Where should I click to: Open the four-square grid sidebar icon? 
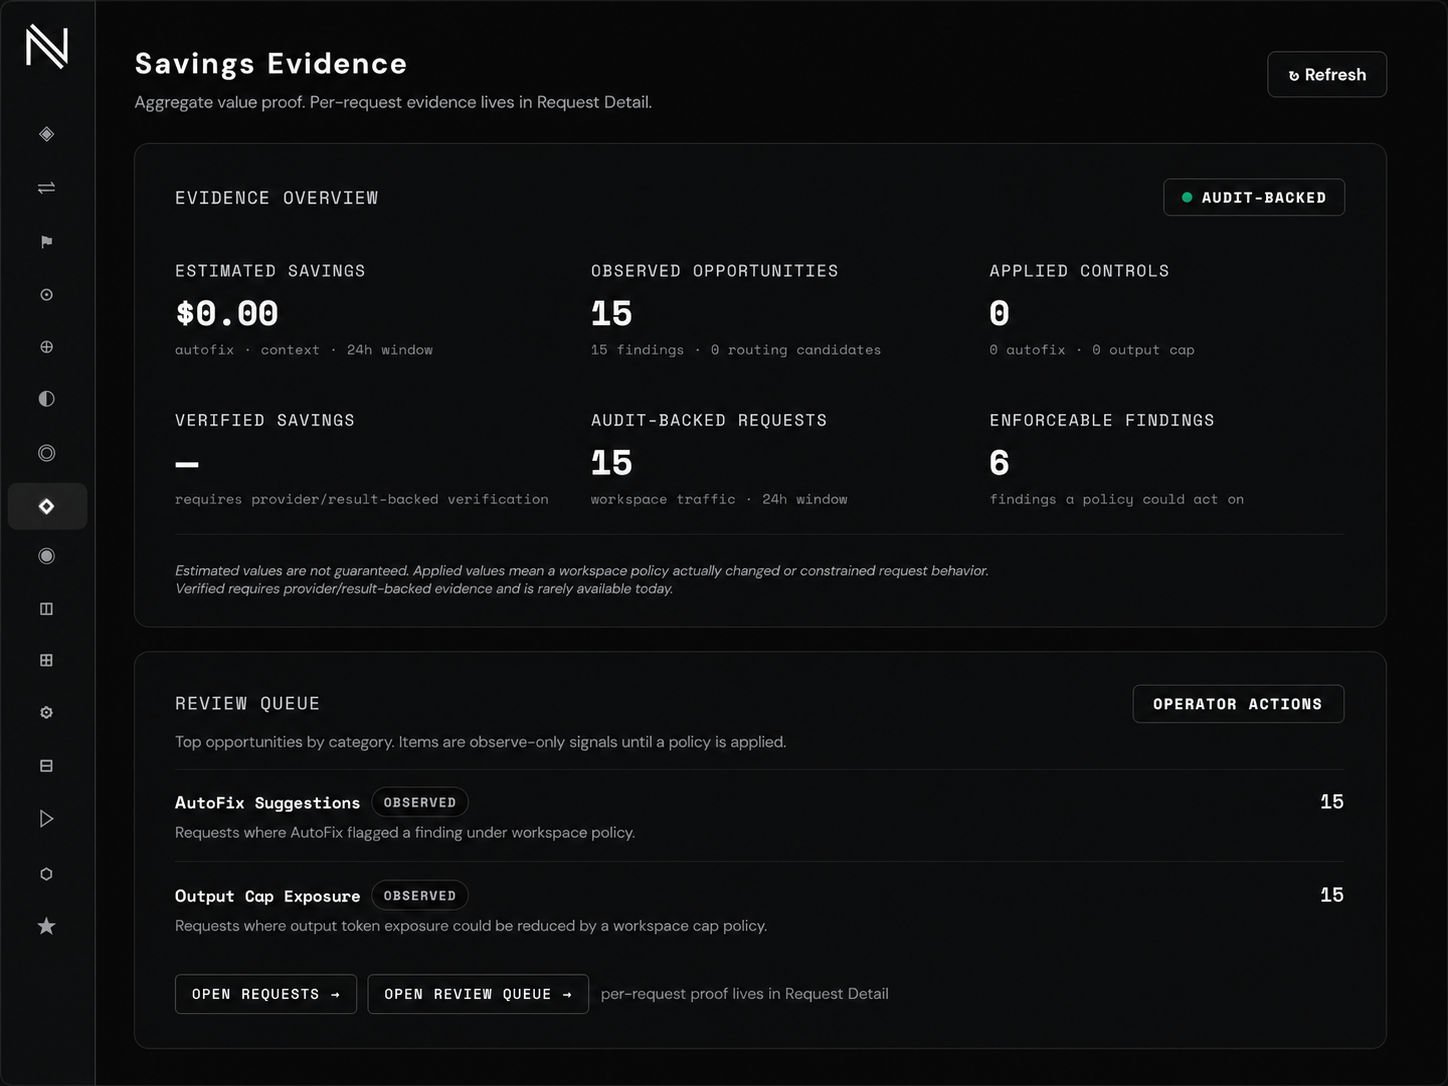point(46,660)
